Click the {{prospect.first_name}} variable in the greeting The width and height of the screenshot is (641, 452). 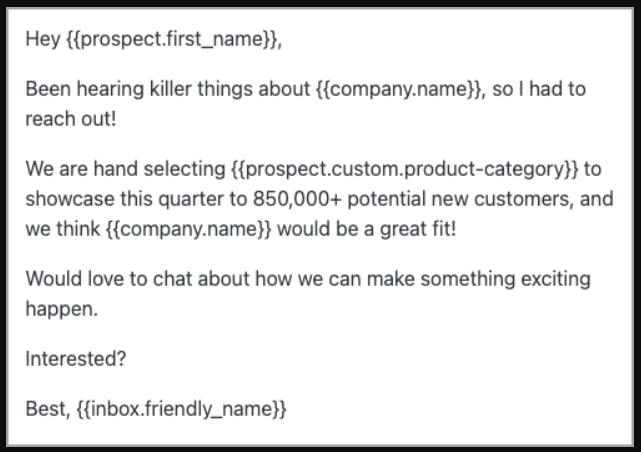[172, 40]
